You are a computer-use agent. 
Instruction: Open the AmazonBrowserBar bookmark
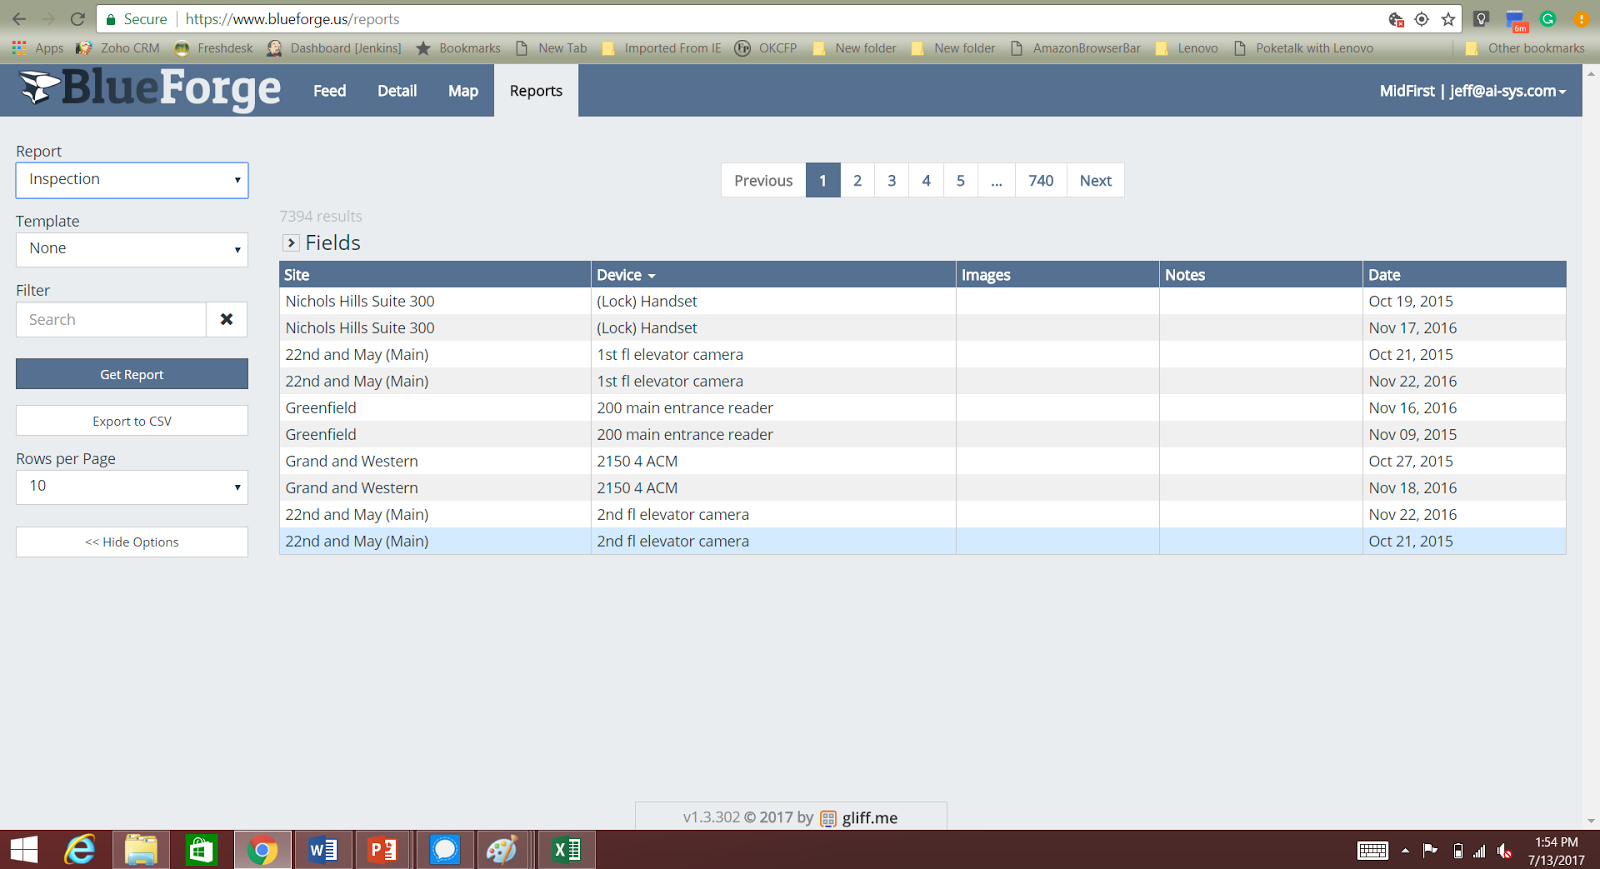[1075, 48]
